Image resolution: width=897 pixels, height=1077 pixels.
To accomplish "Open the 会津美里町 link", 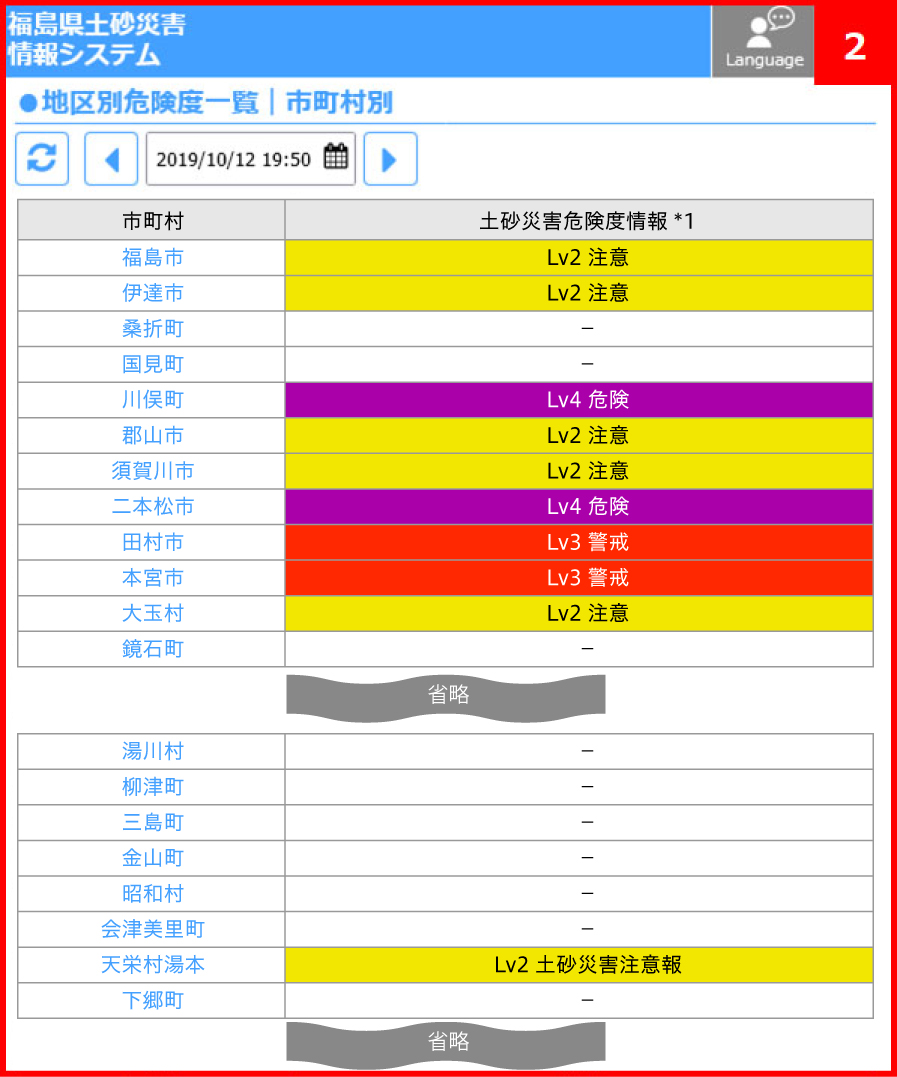I will [x=152, y=929].
